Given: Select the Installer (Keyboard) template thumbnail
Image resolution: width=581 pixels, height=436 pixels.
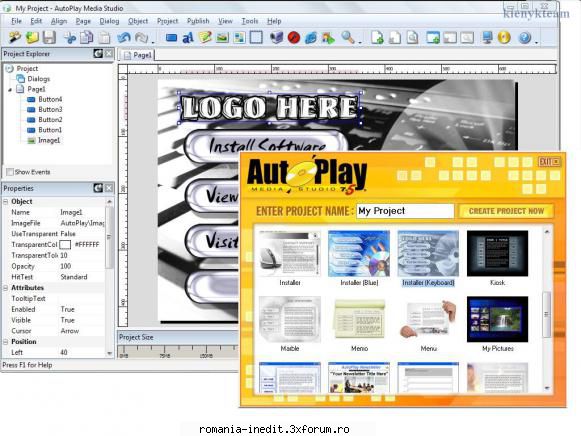Looking at the screenshot, I should (428, 254).
